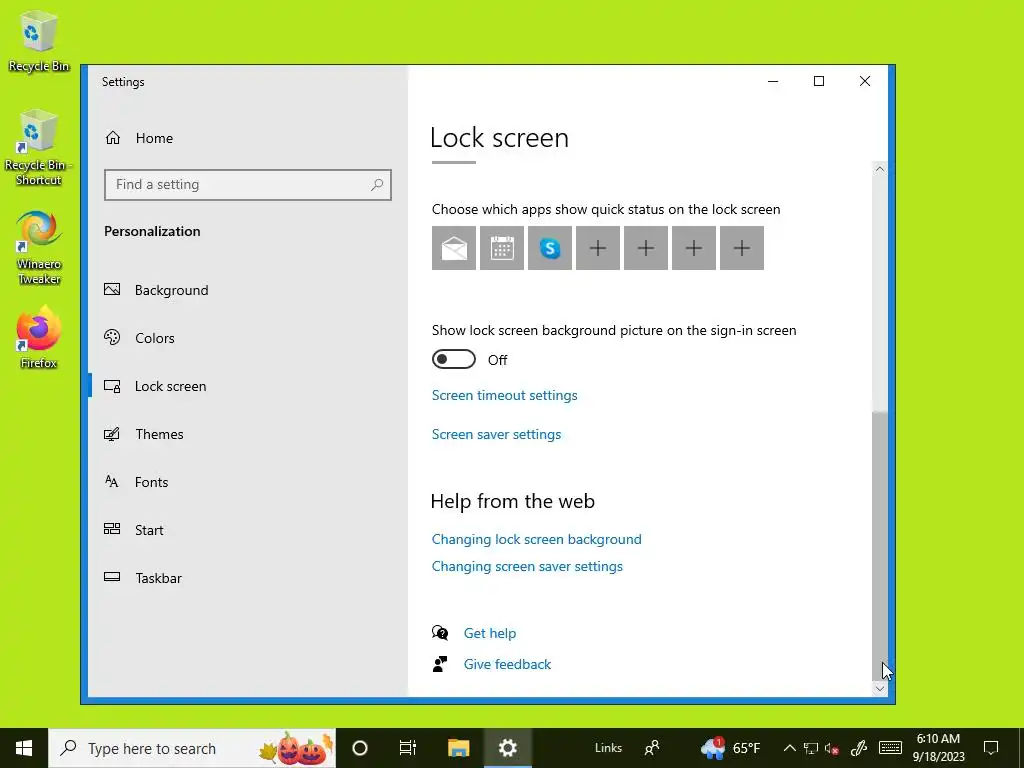Open the Windows Ink Workspace pen icon
Viewport: 1024px width, 768px height.
click(x=859, y=748)
